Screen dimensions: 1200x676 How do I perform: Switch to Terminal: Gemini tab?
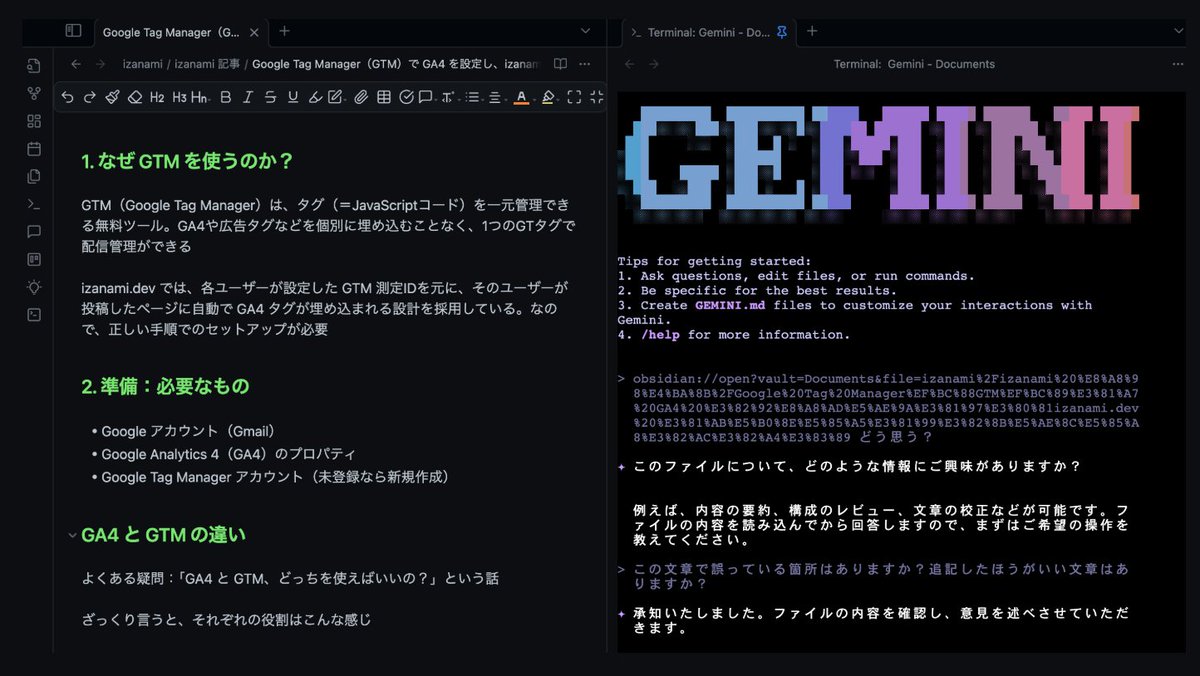click(x=707, y=32)
